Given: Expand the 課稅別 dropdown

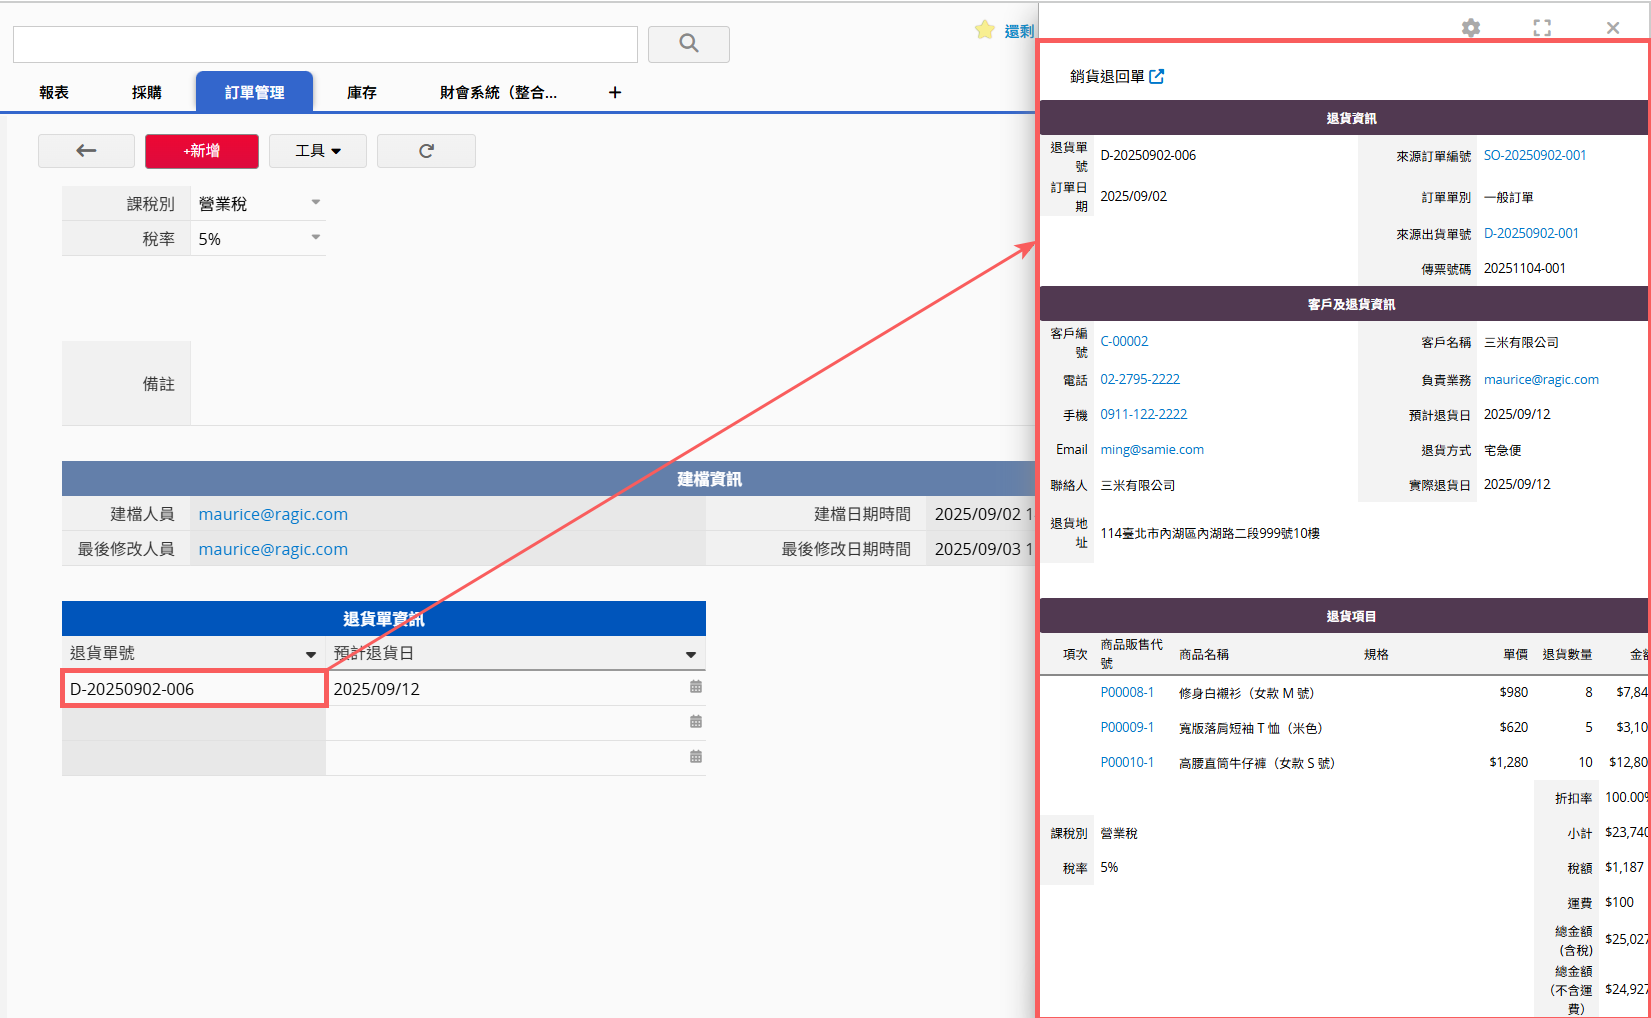Looking at the screenshot, I should 315,203.
